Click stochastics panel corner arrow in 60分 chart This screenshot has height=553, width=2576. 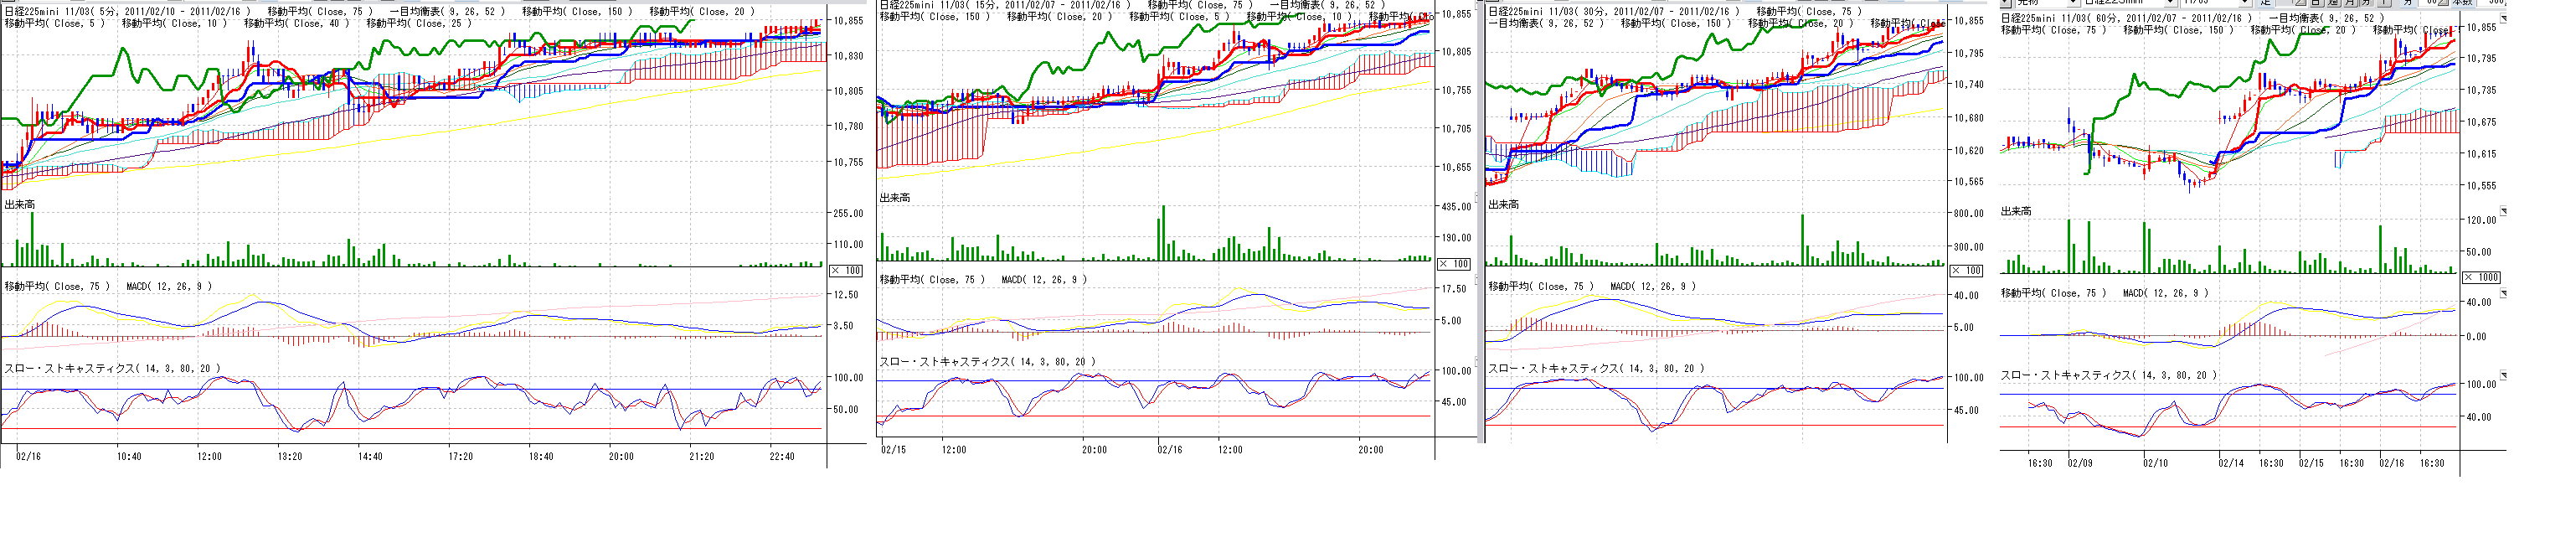[2504, 375]
